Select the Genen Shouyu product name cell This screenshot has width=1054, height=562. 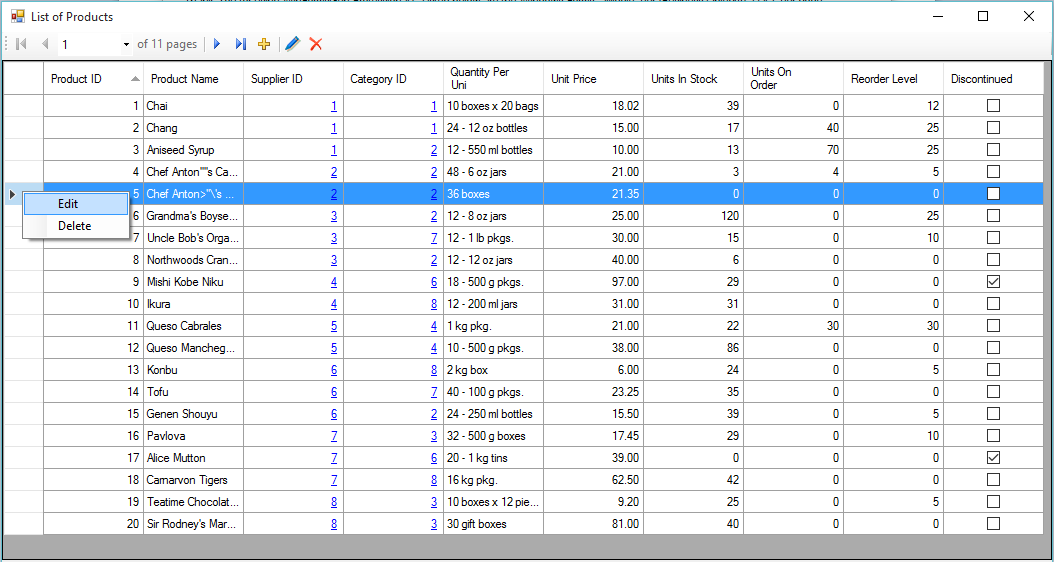[194, 414]
